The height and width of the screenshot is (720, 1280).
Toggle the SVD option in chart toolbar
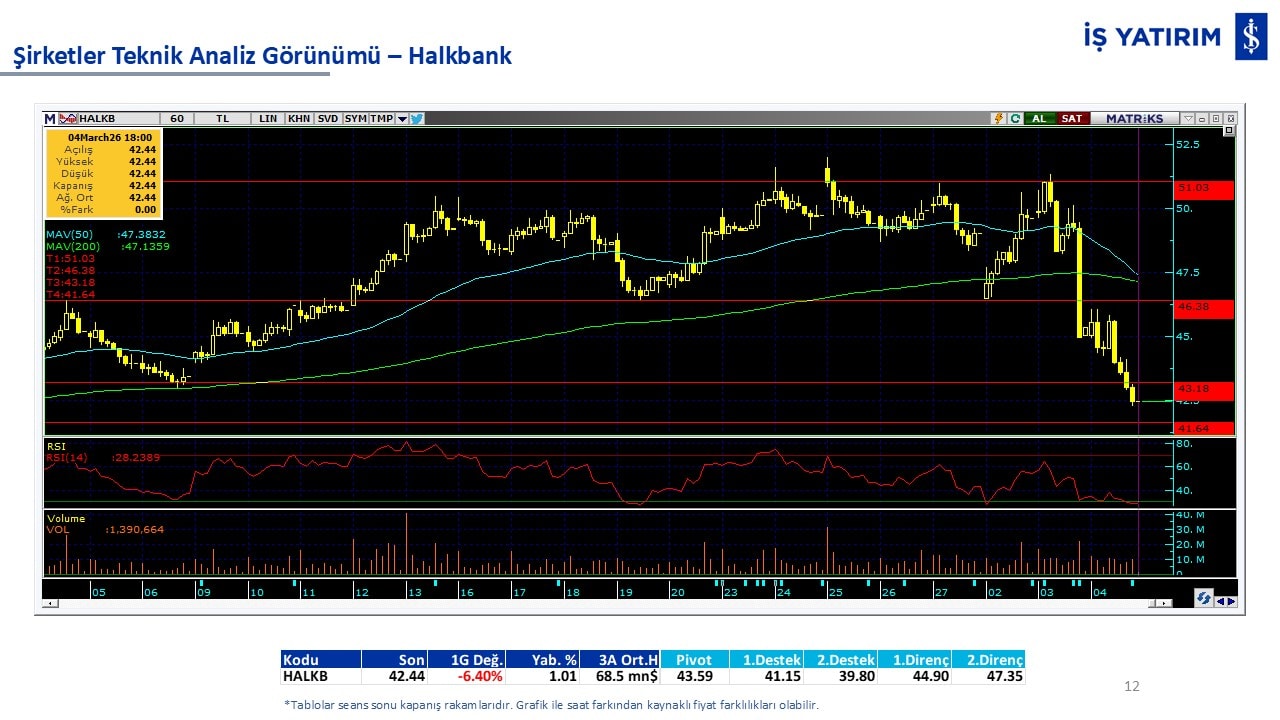[x=328, y=118]
